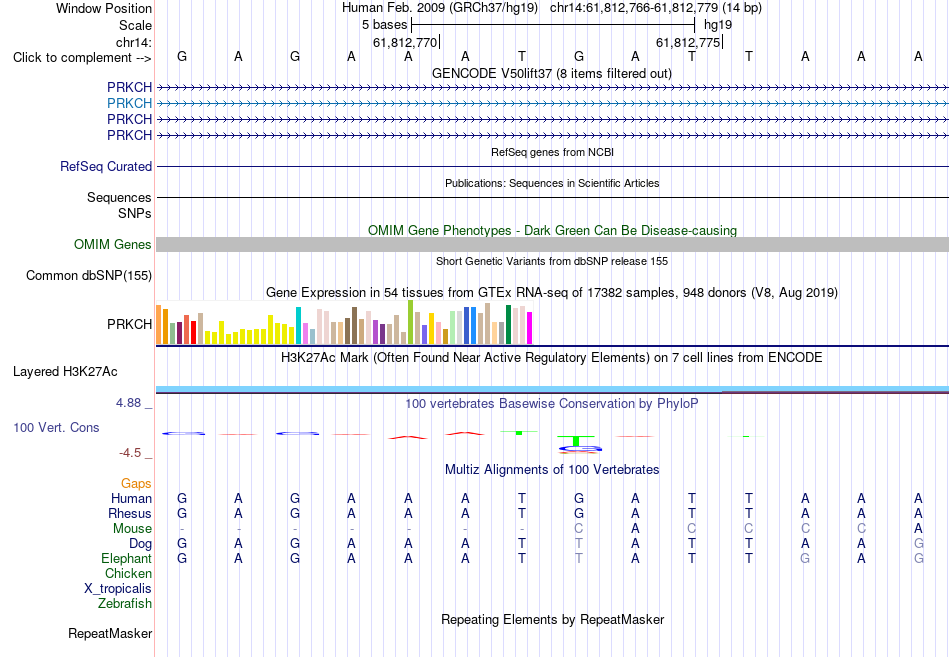The image size is (950, 657).
Task: Click the Layered H3K27Ac track label
Action: [x=65, y=372]
